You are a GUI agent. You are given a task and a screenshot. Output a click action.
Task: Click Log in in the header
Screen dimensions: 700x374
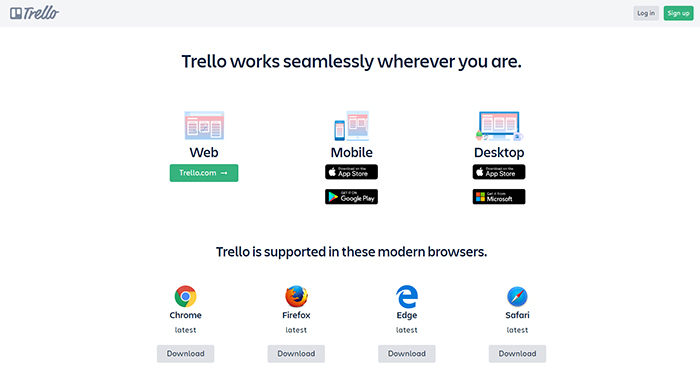coord(646,13)
